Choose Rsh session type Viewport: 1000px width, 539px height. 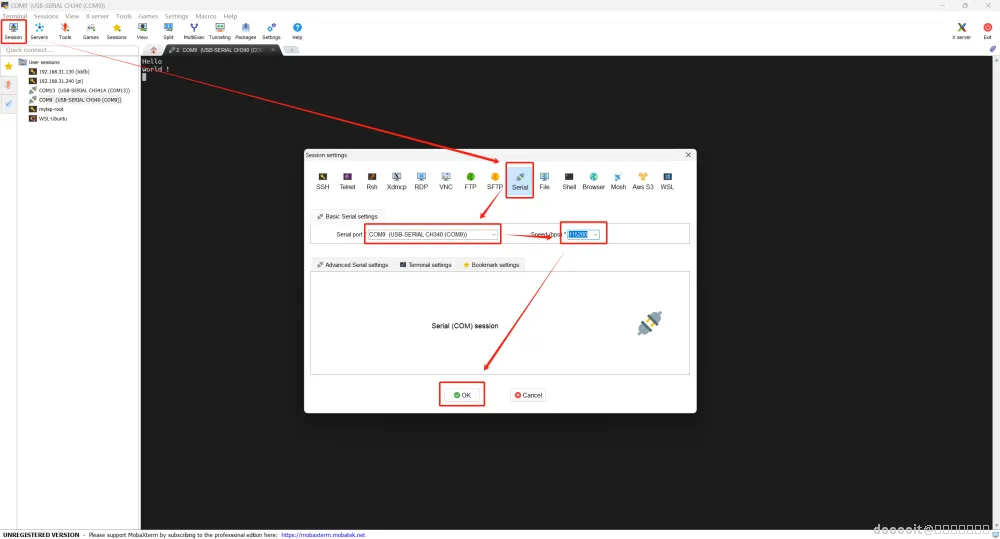[372, 181]
